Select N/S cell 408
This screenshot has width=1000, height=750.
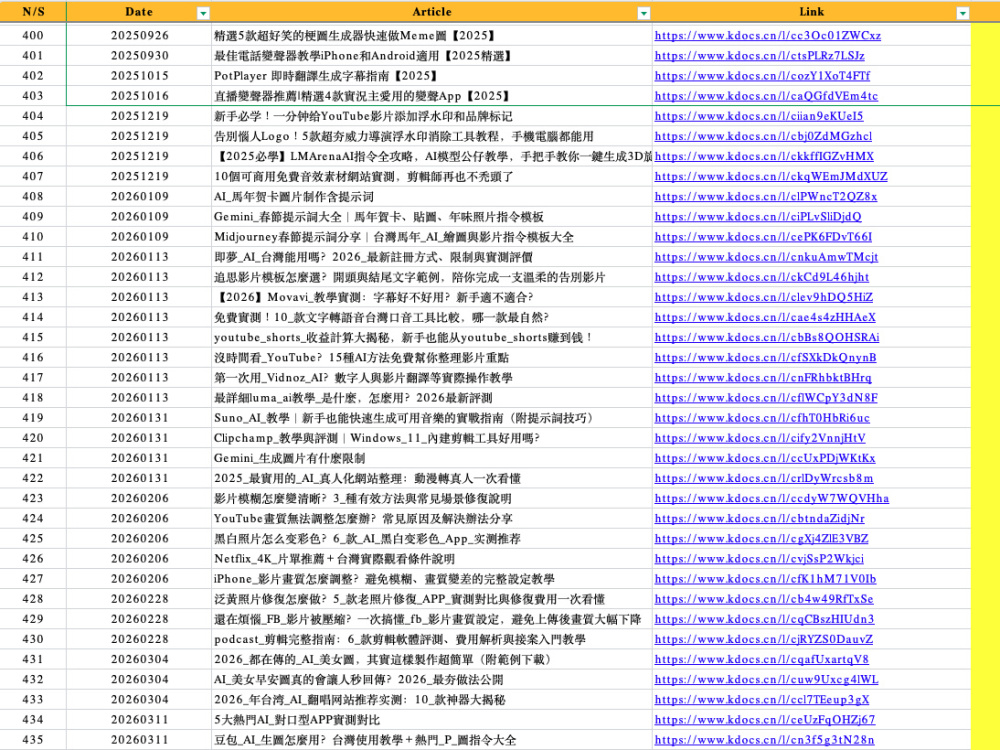[33, 196]
